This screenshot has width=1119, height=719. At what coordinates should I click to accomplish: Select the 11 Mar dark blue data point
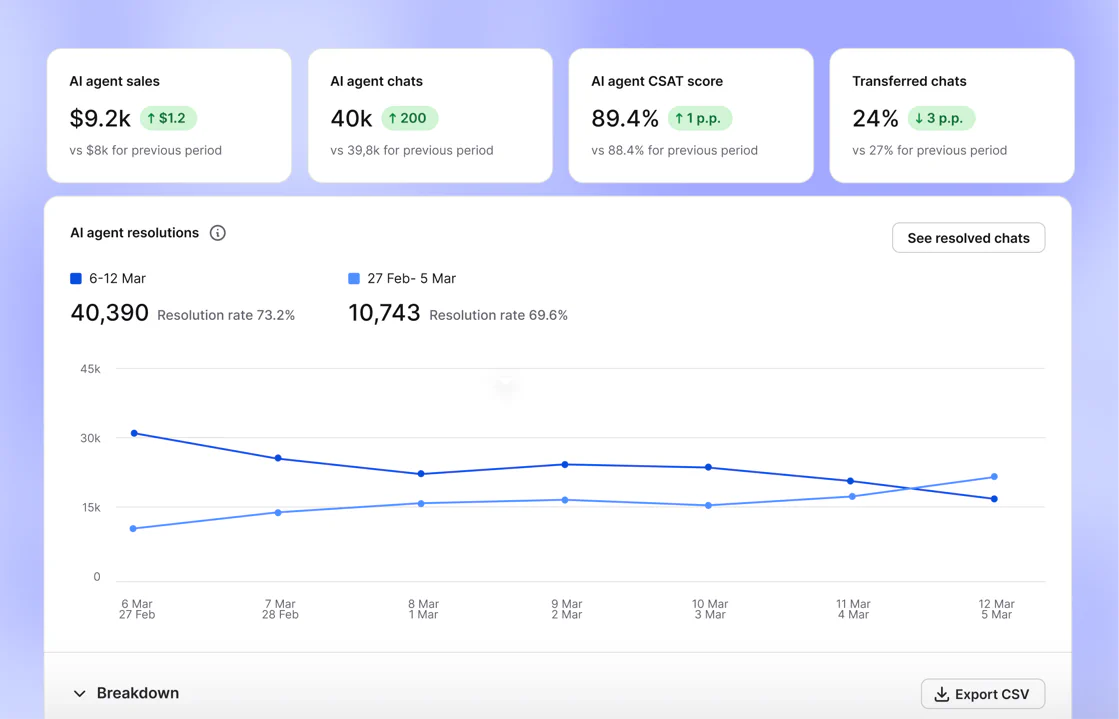click(851, 481)
